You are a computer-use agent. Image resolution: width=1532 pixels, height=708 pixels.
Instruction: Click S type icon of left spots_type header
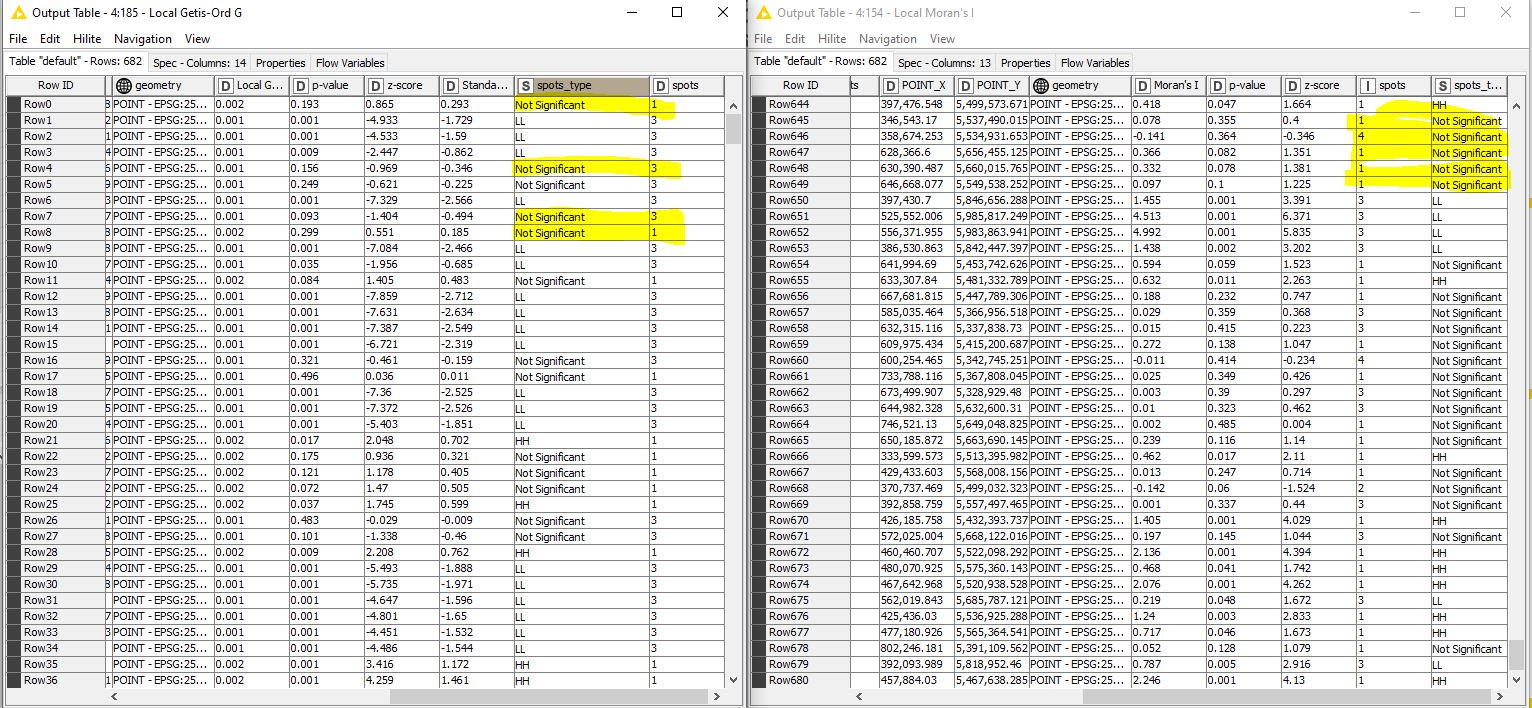(525, 86)
